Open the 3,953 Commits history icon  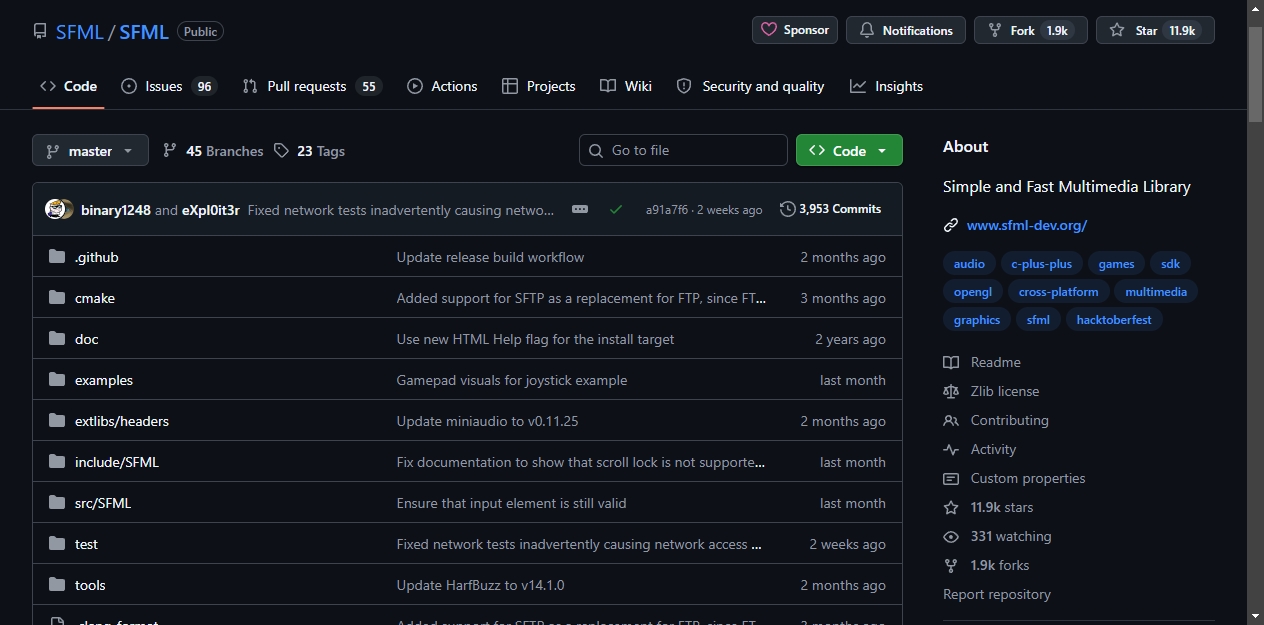pos(788,209)
